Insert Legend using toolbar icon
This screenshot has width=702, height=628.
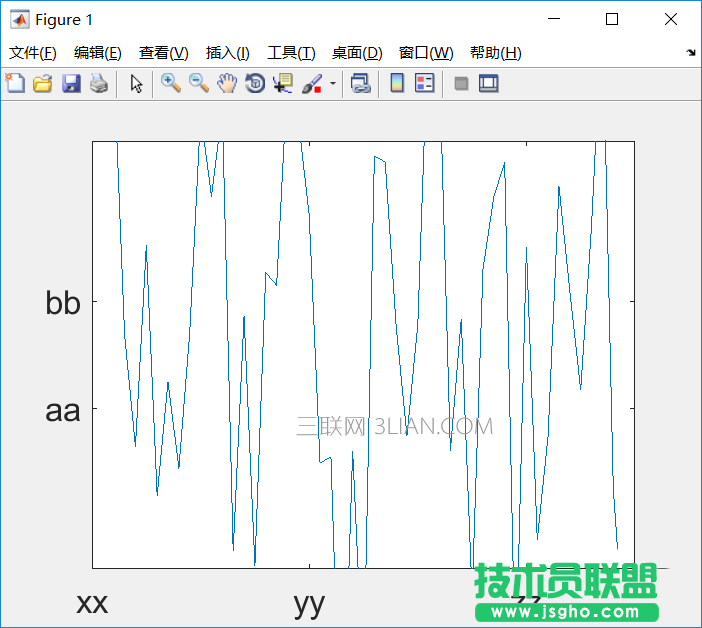[424, 83]
